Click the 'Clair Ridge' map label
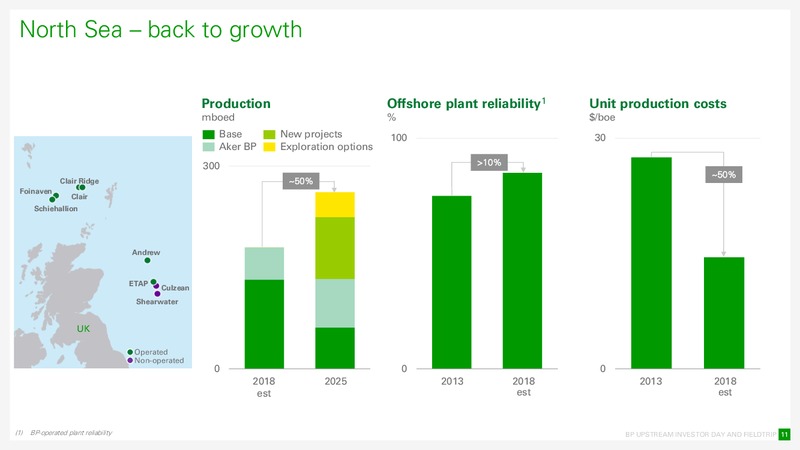 tap(79, 181)
